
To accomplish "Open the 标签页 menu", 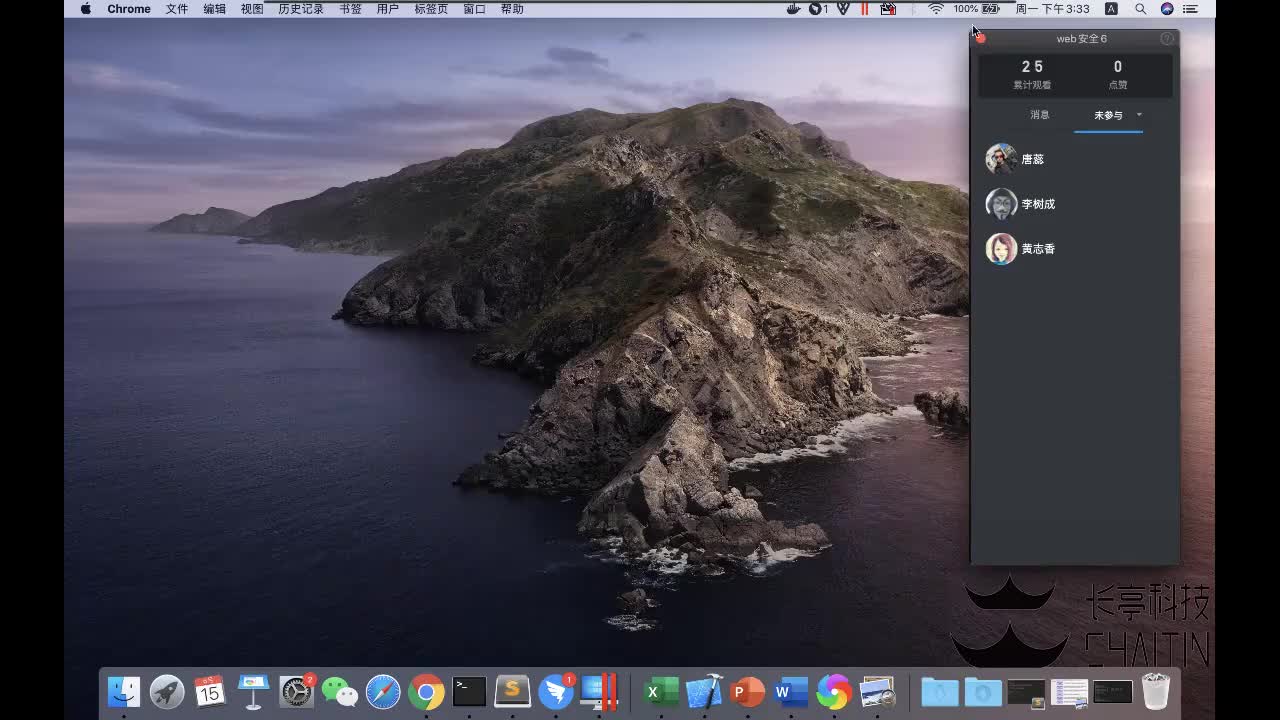I will pos(431,9).
